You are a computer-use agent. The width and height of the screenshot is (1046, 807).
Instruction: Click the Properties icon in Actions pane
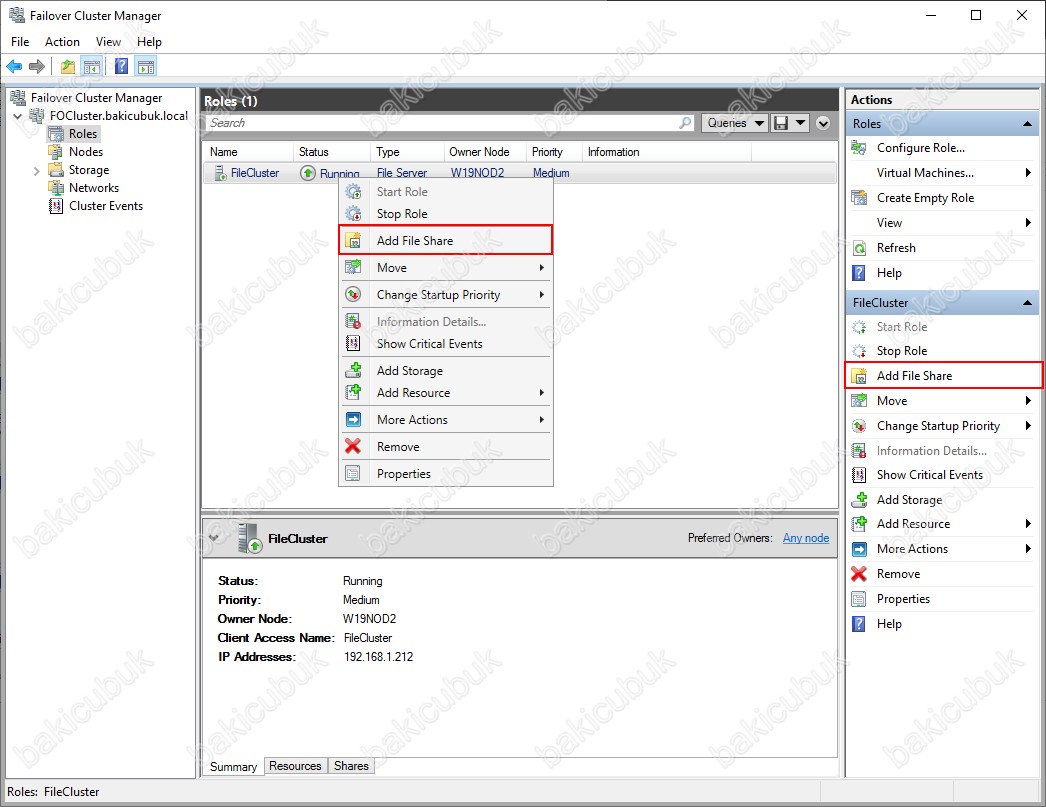859,599
